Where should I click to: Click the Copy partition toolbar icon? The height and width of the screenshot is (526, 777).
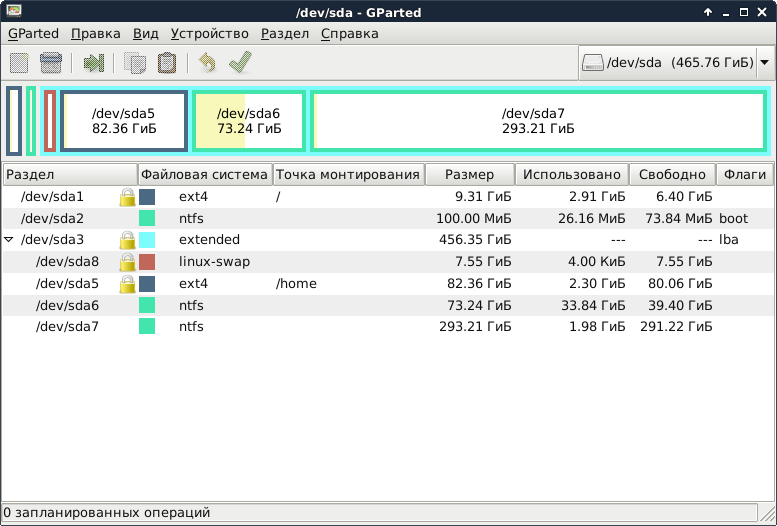pyautogui.click(x=135, y=63)
